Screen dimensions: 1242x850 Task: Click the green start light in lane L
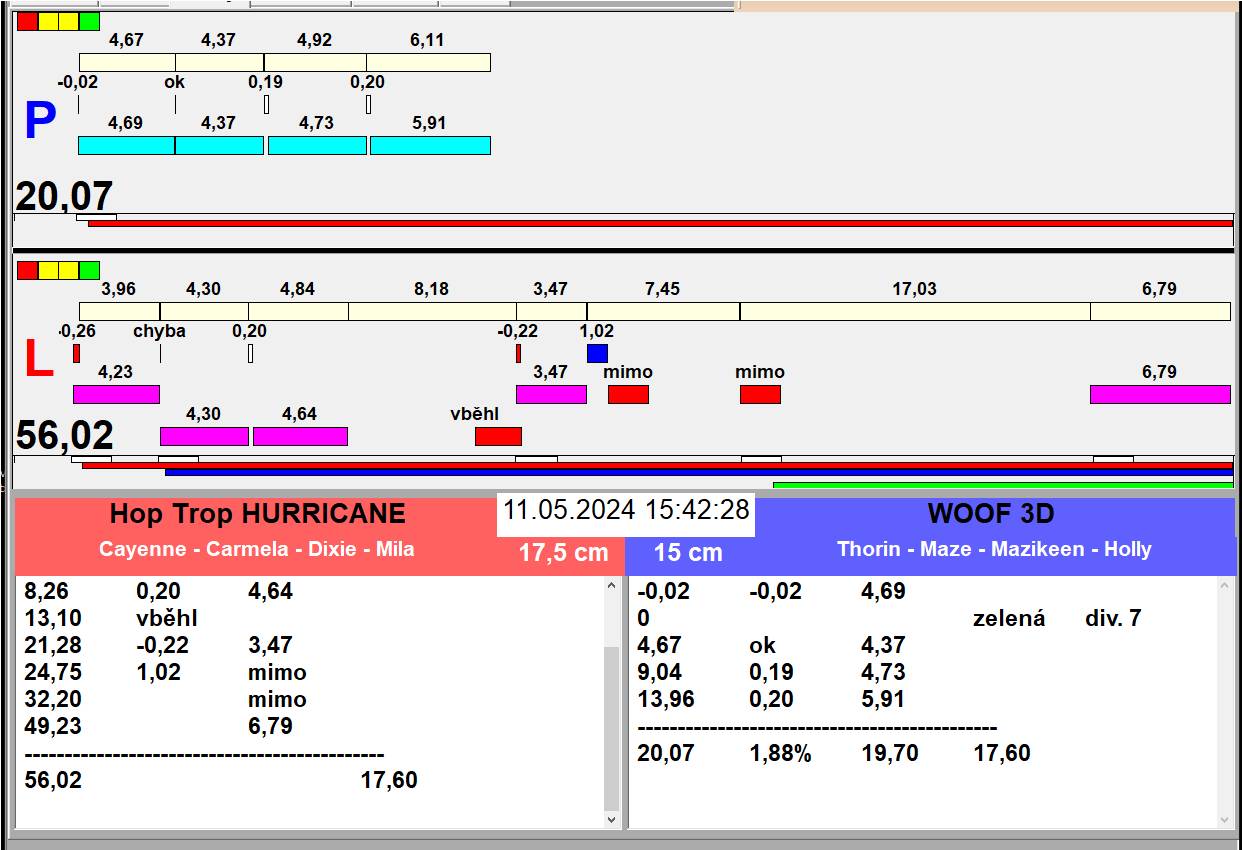pyautogui.click(x=89, y=270)
